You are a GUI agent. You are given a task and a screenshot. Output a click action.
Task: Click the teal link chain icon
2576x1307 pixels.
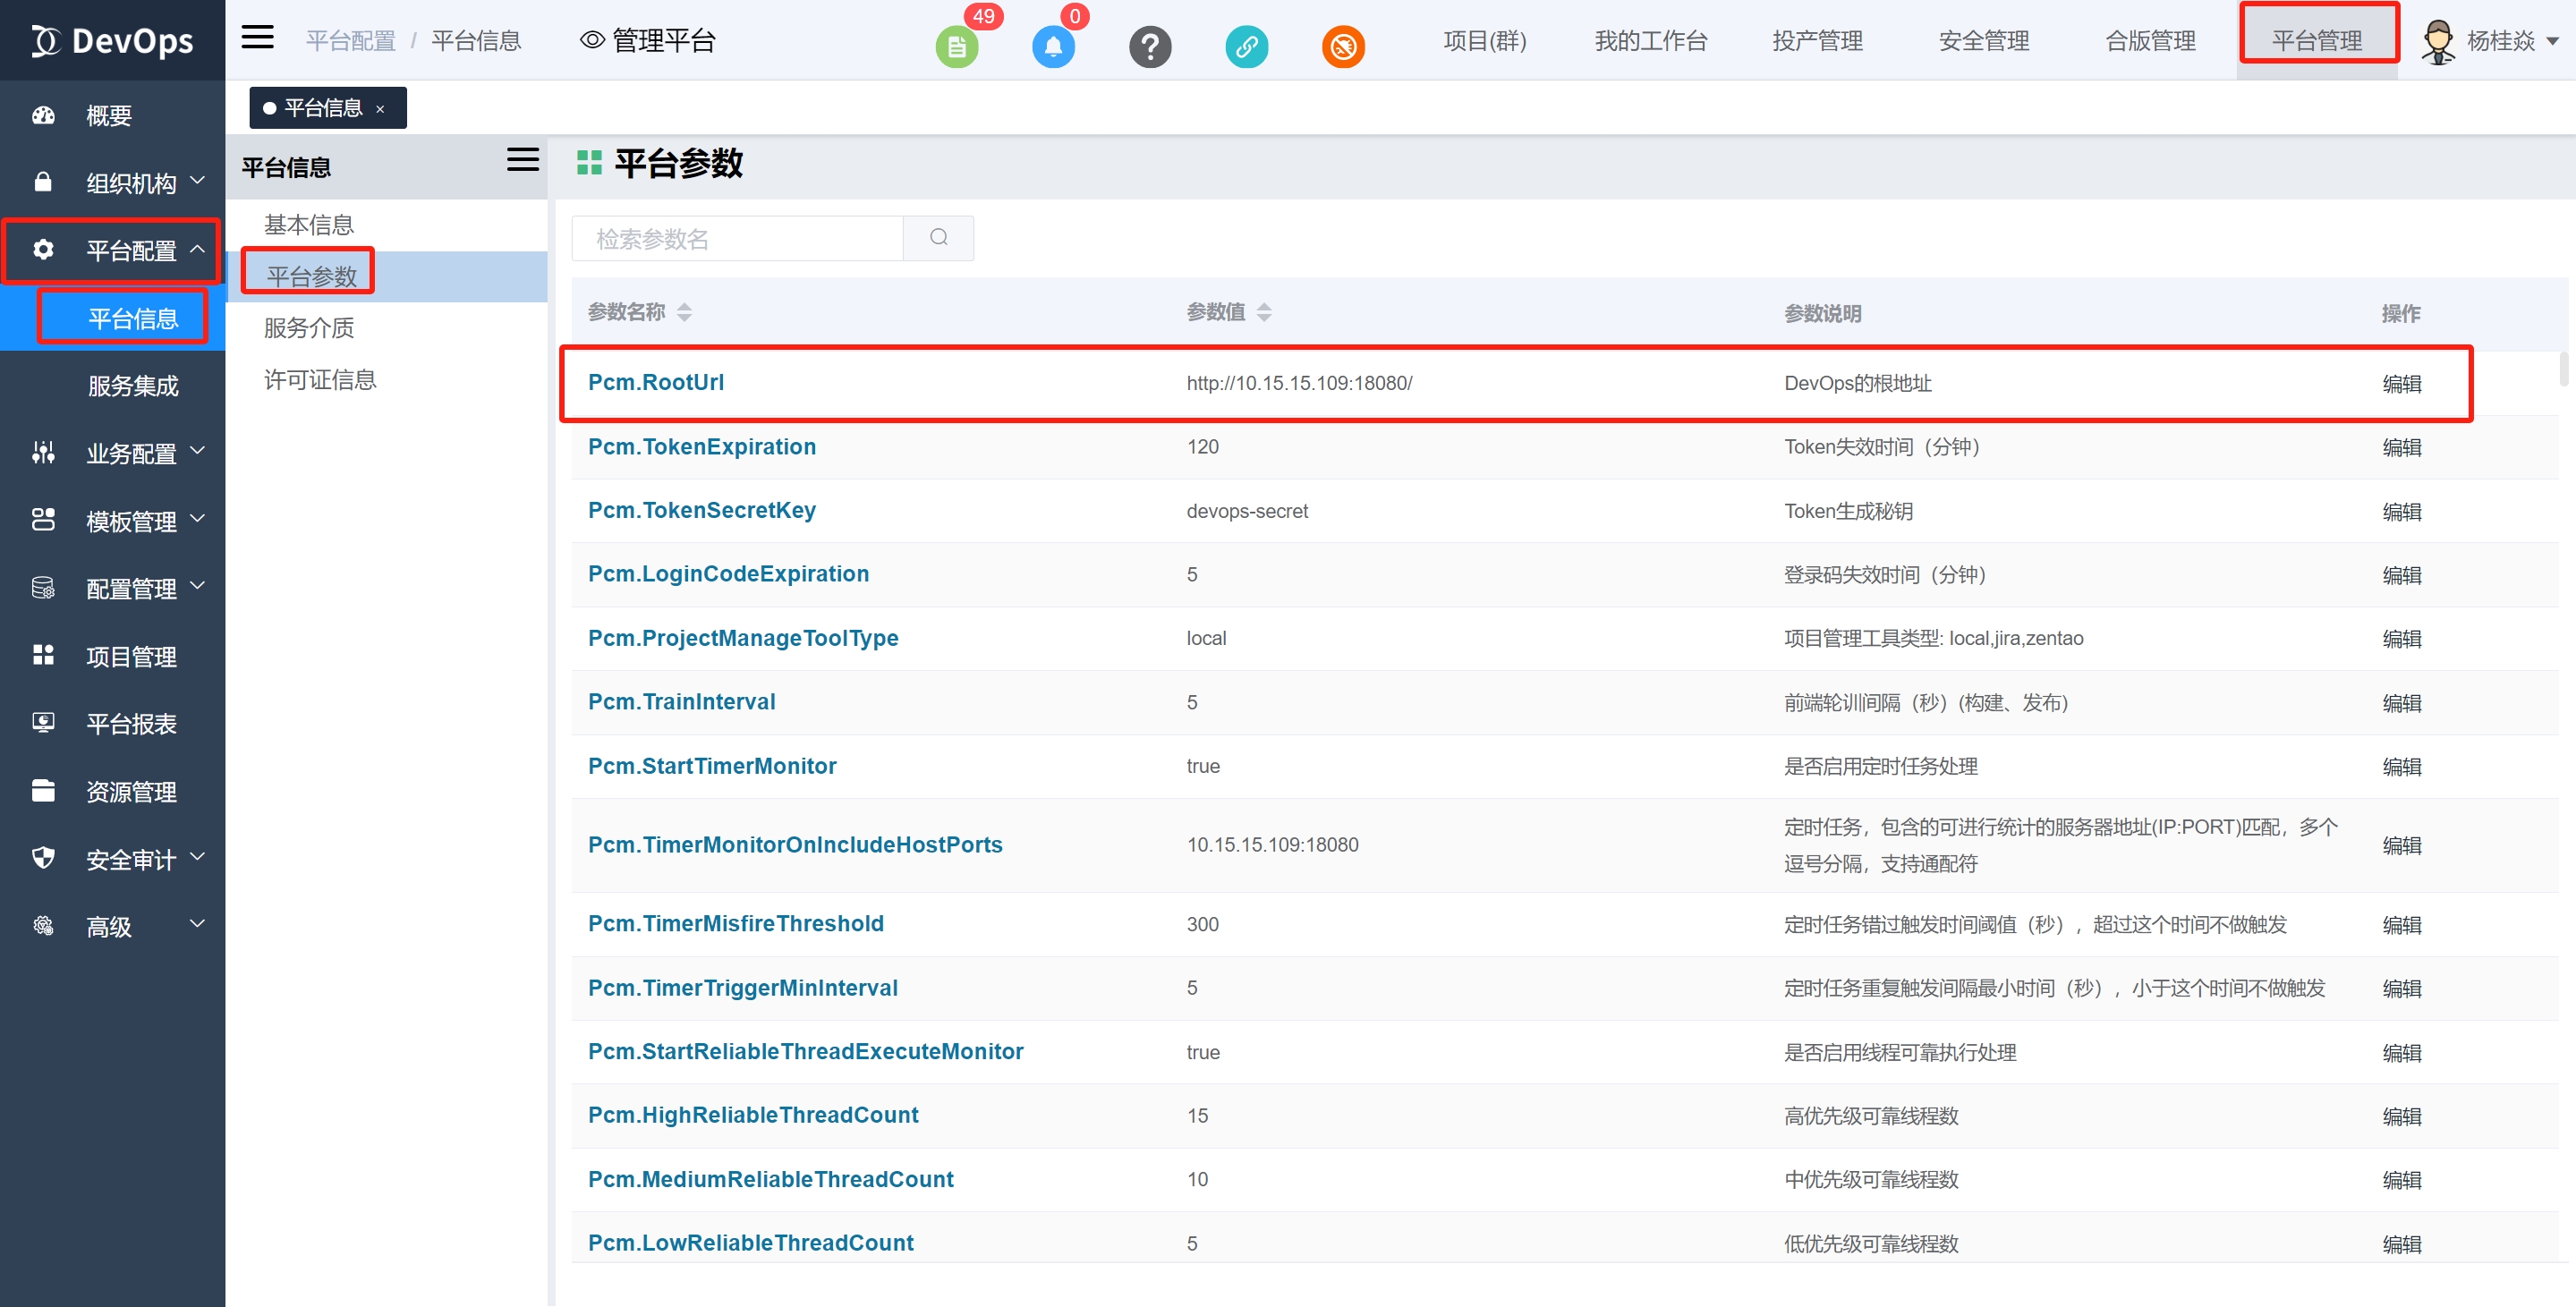[1246, 46]
